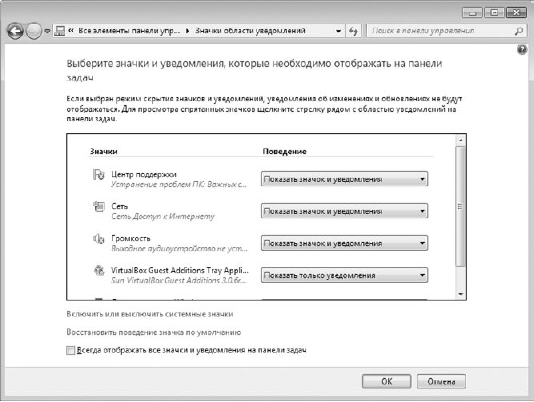Open behavior dropdown for Громкость
The image size is (534, 402).
(344, 243)
